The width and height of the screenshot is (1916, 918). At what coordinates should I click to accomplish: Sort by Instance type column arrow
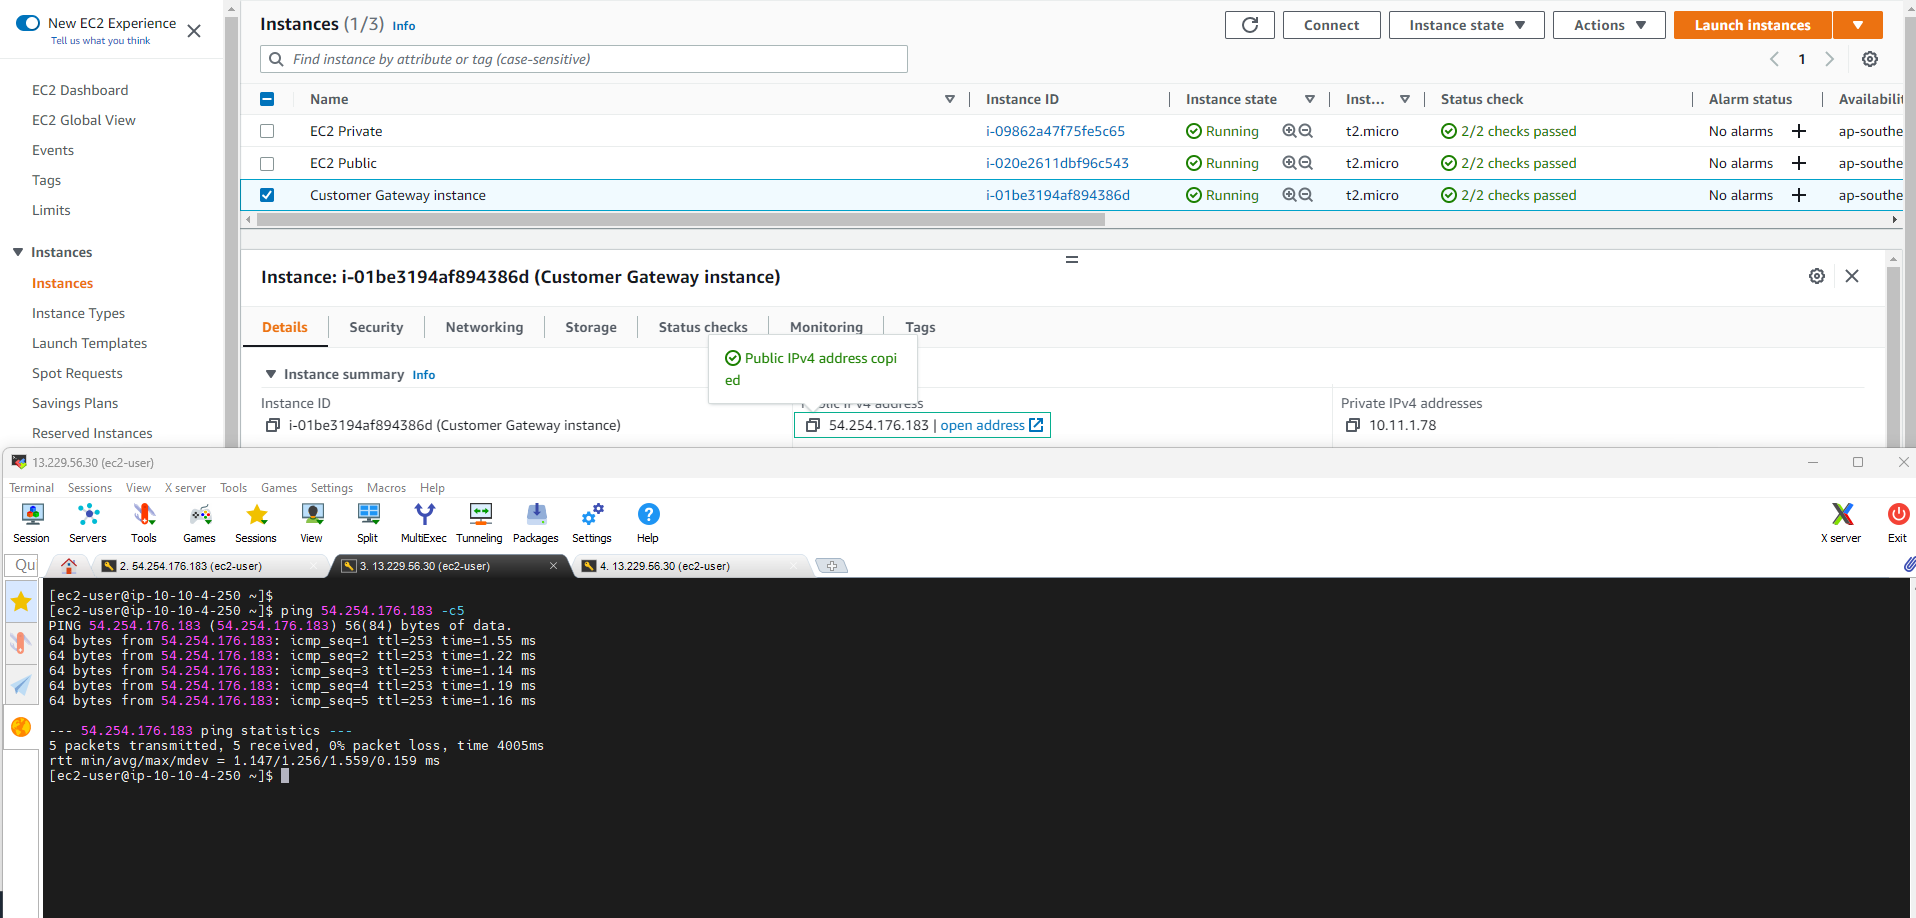click(1405, 99)
